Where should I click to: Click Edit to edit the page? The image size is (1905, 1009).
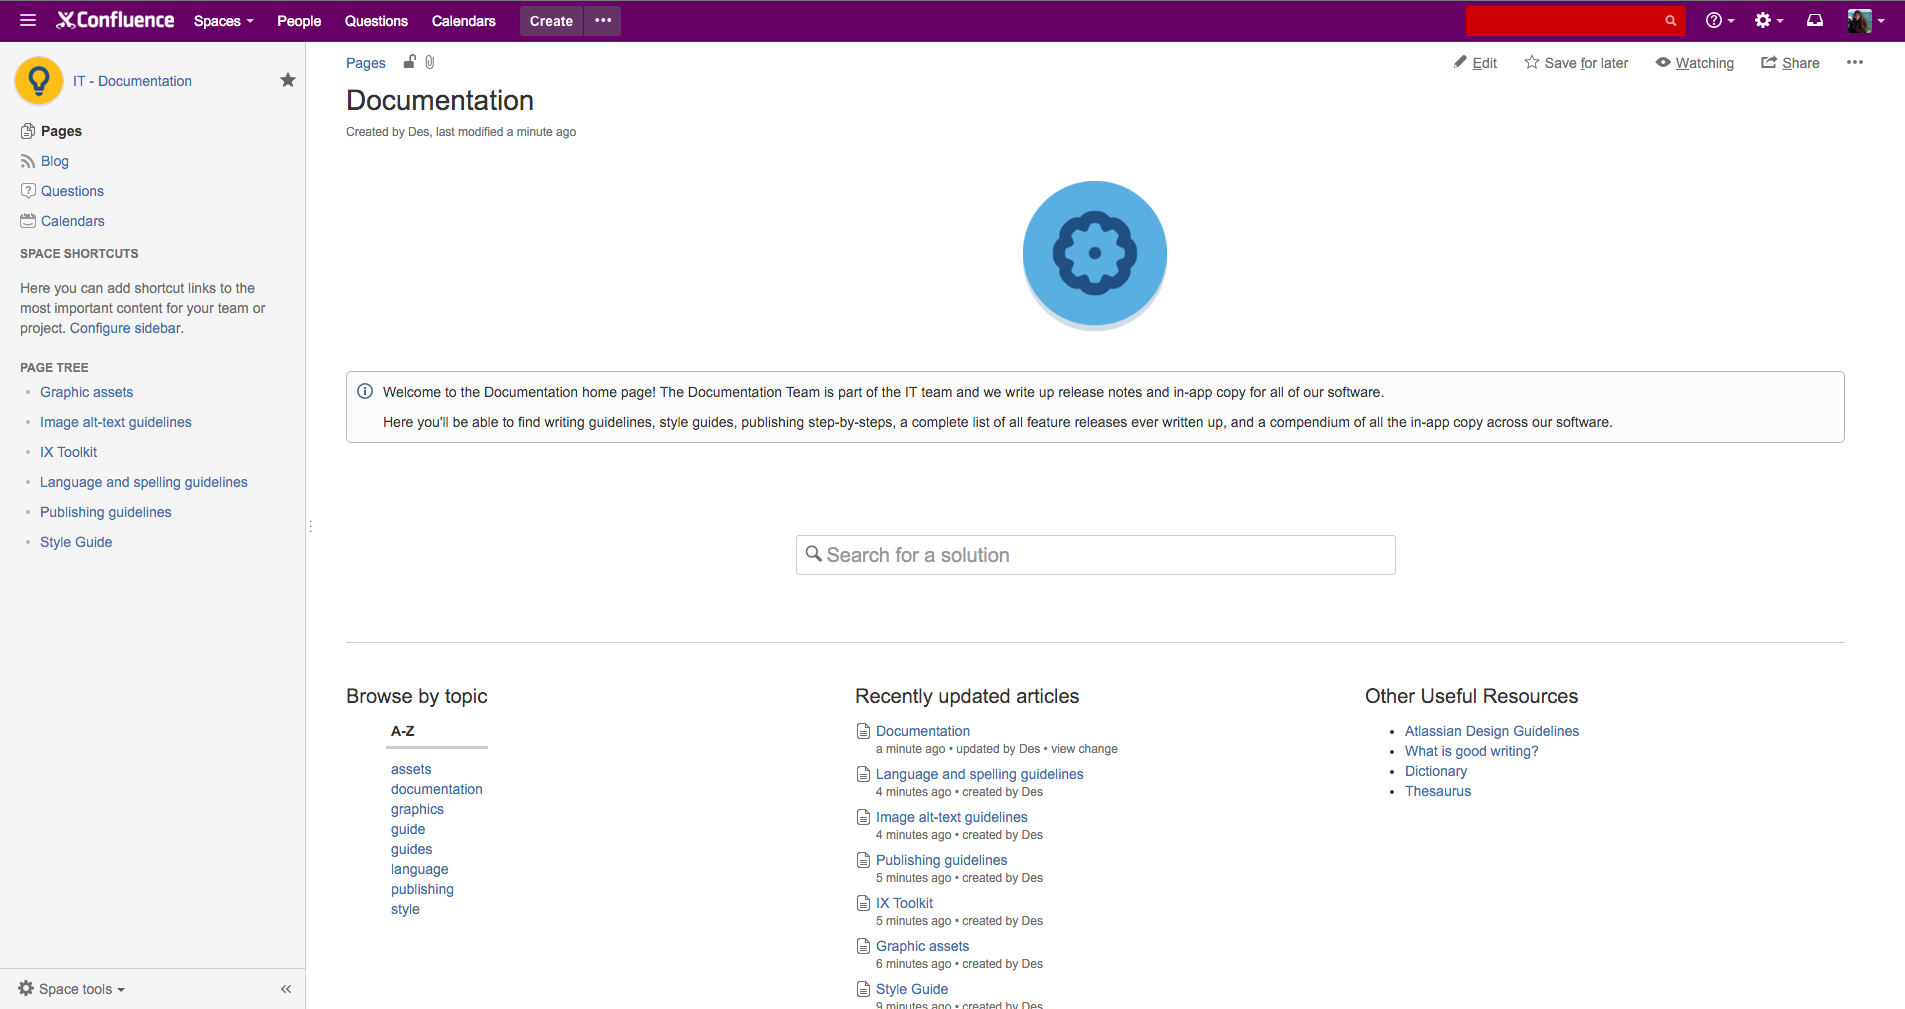(1475, 63)
